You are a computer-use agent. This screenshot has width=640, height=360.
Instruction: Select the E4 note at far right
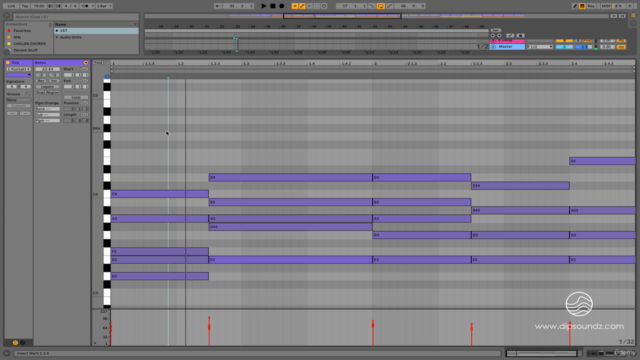602,161
